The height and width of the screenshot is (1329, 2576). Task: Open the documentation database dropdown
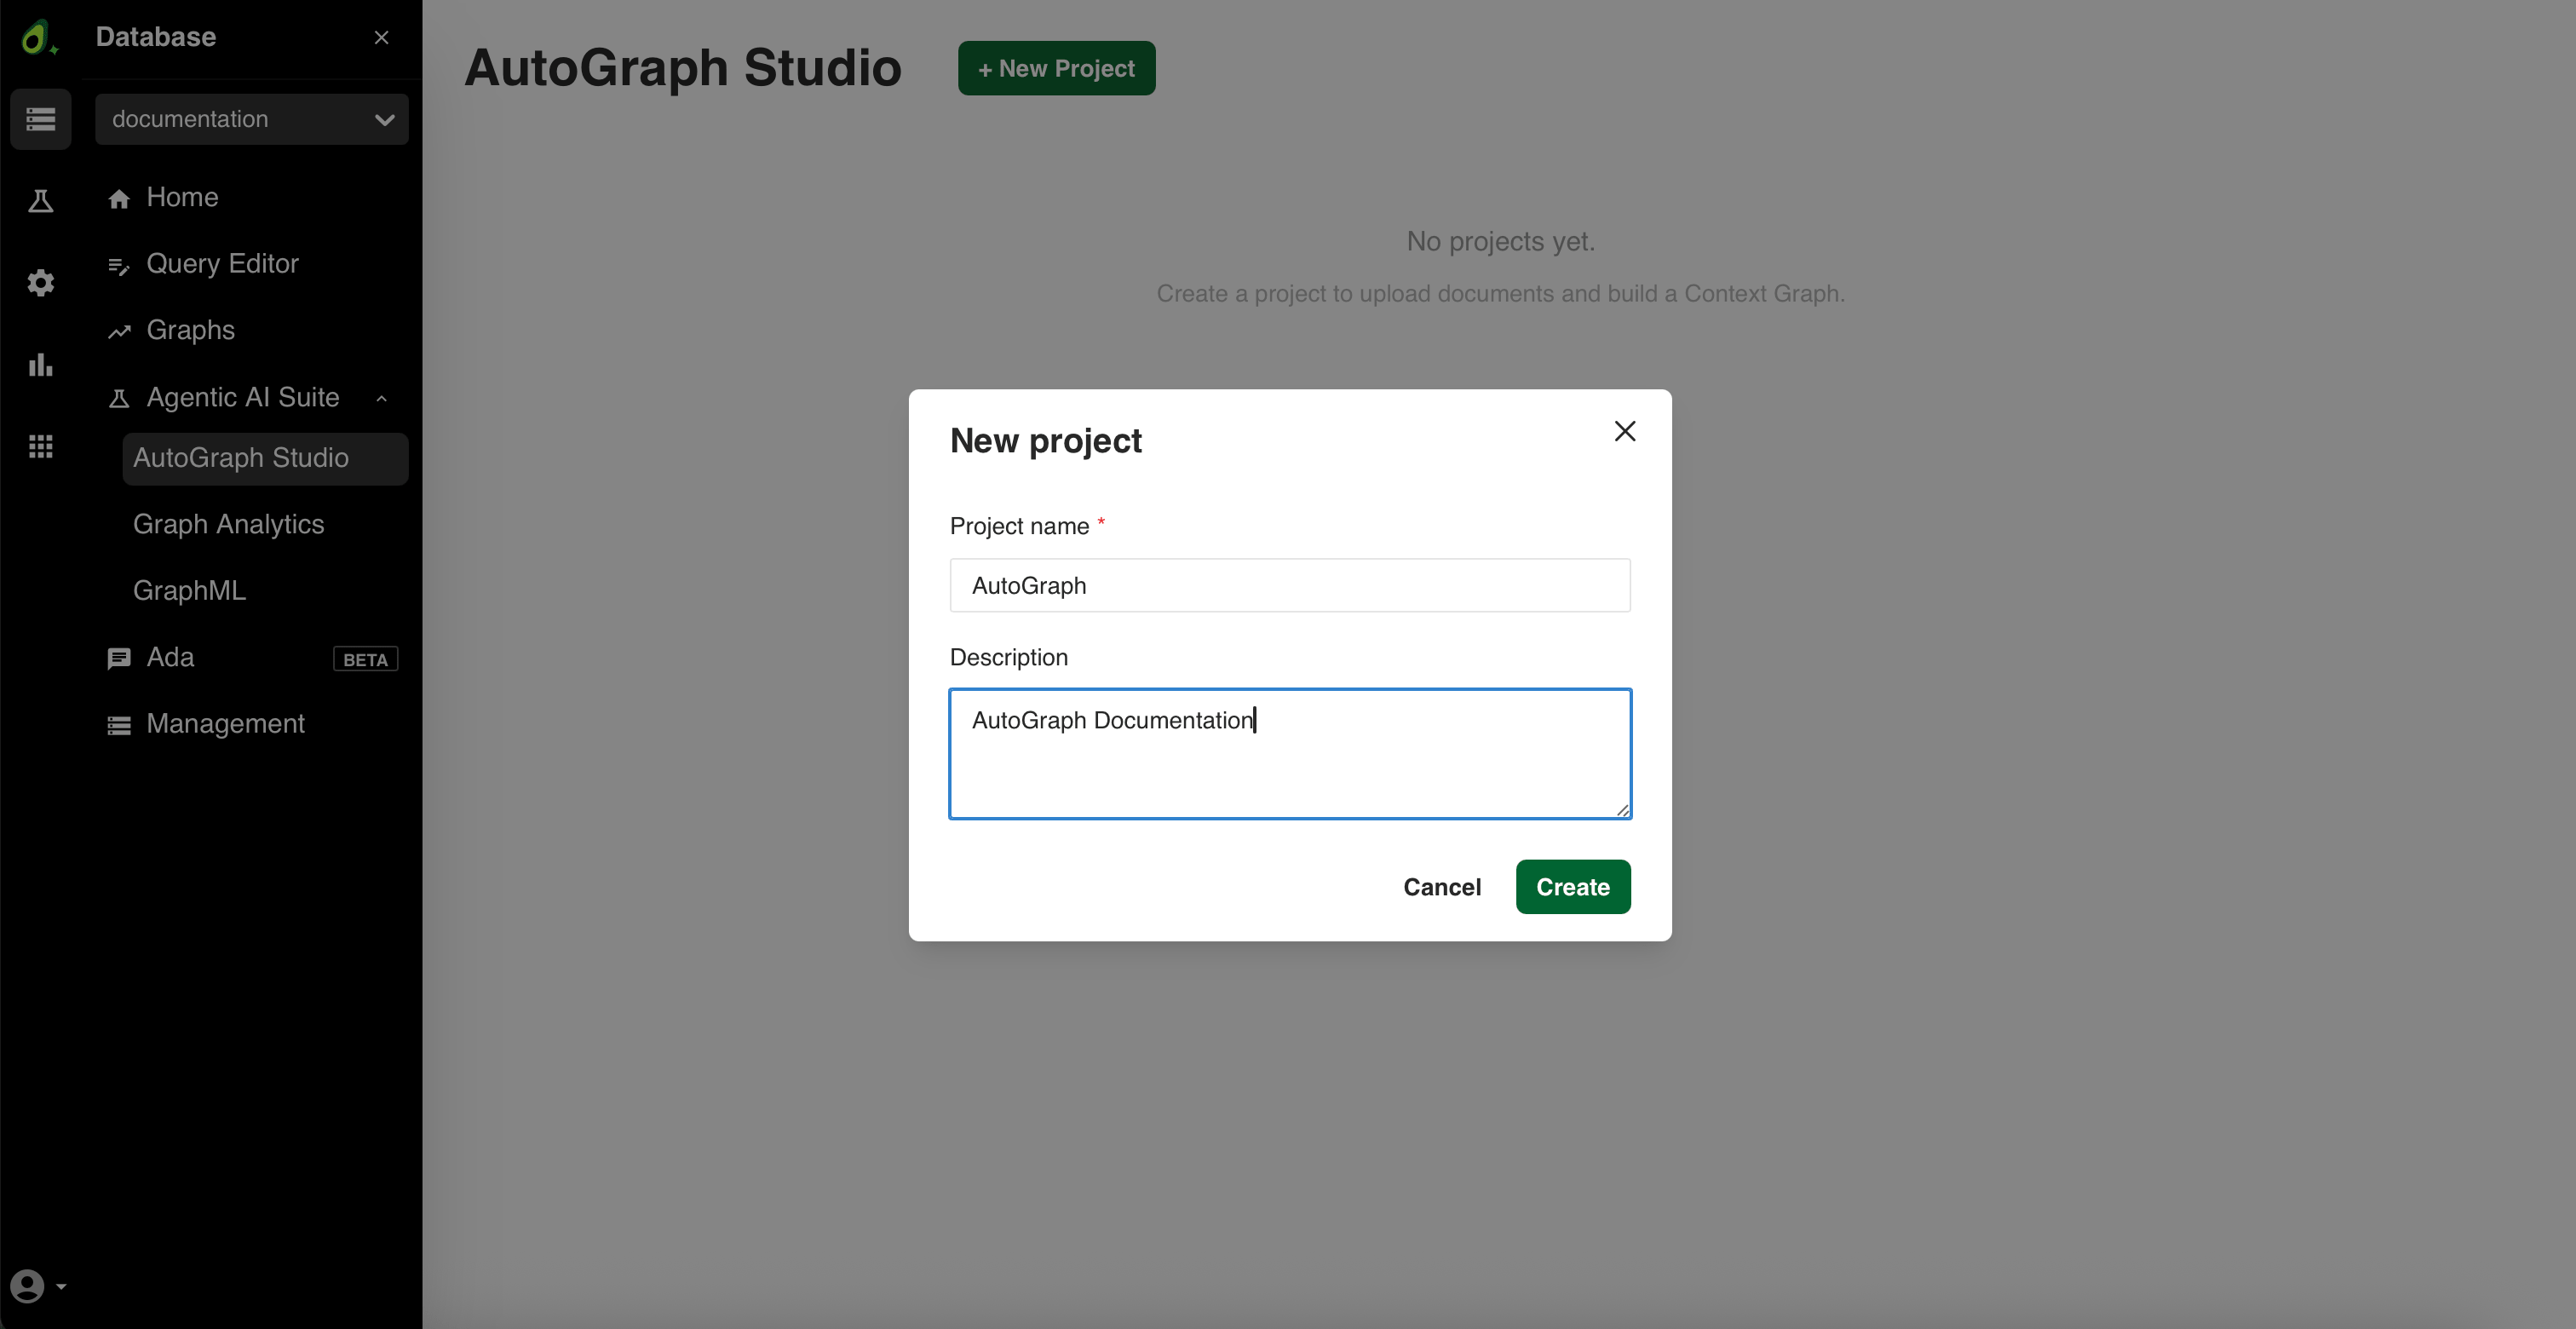click(252, 119)
